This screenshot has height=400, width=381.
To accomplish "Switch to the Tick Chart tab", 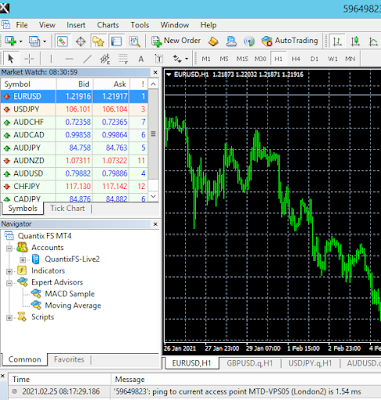I will click(x=67, y=208).
